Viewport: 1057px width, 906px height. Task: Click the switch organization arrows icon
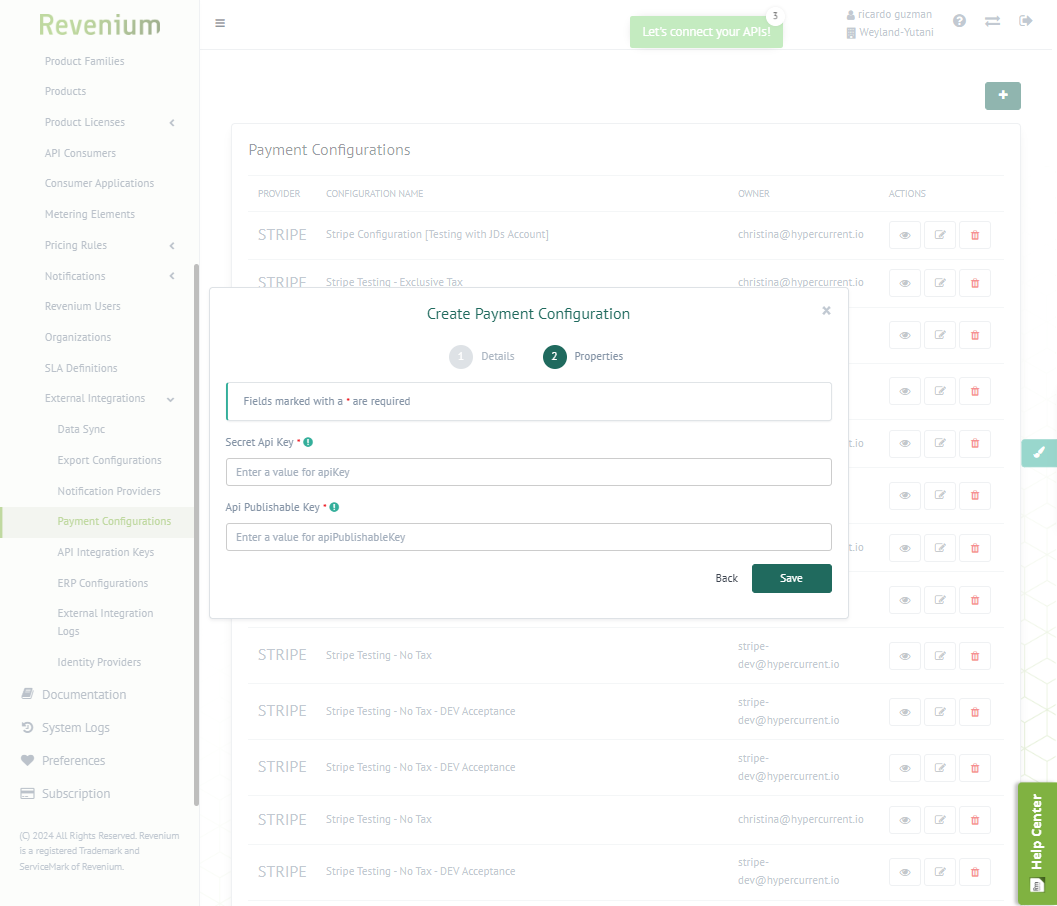click(992, 21)
